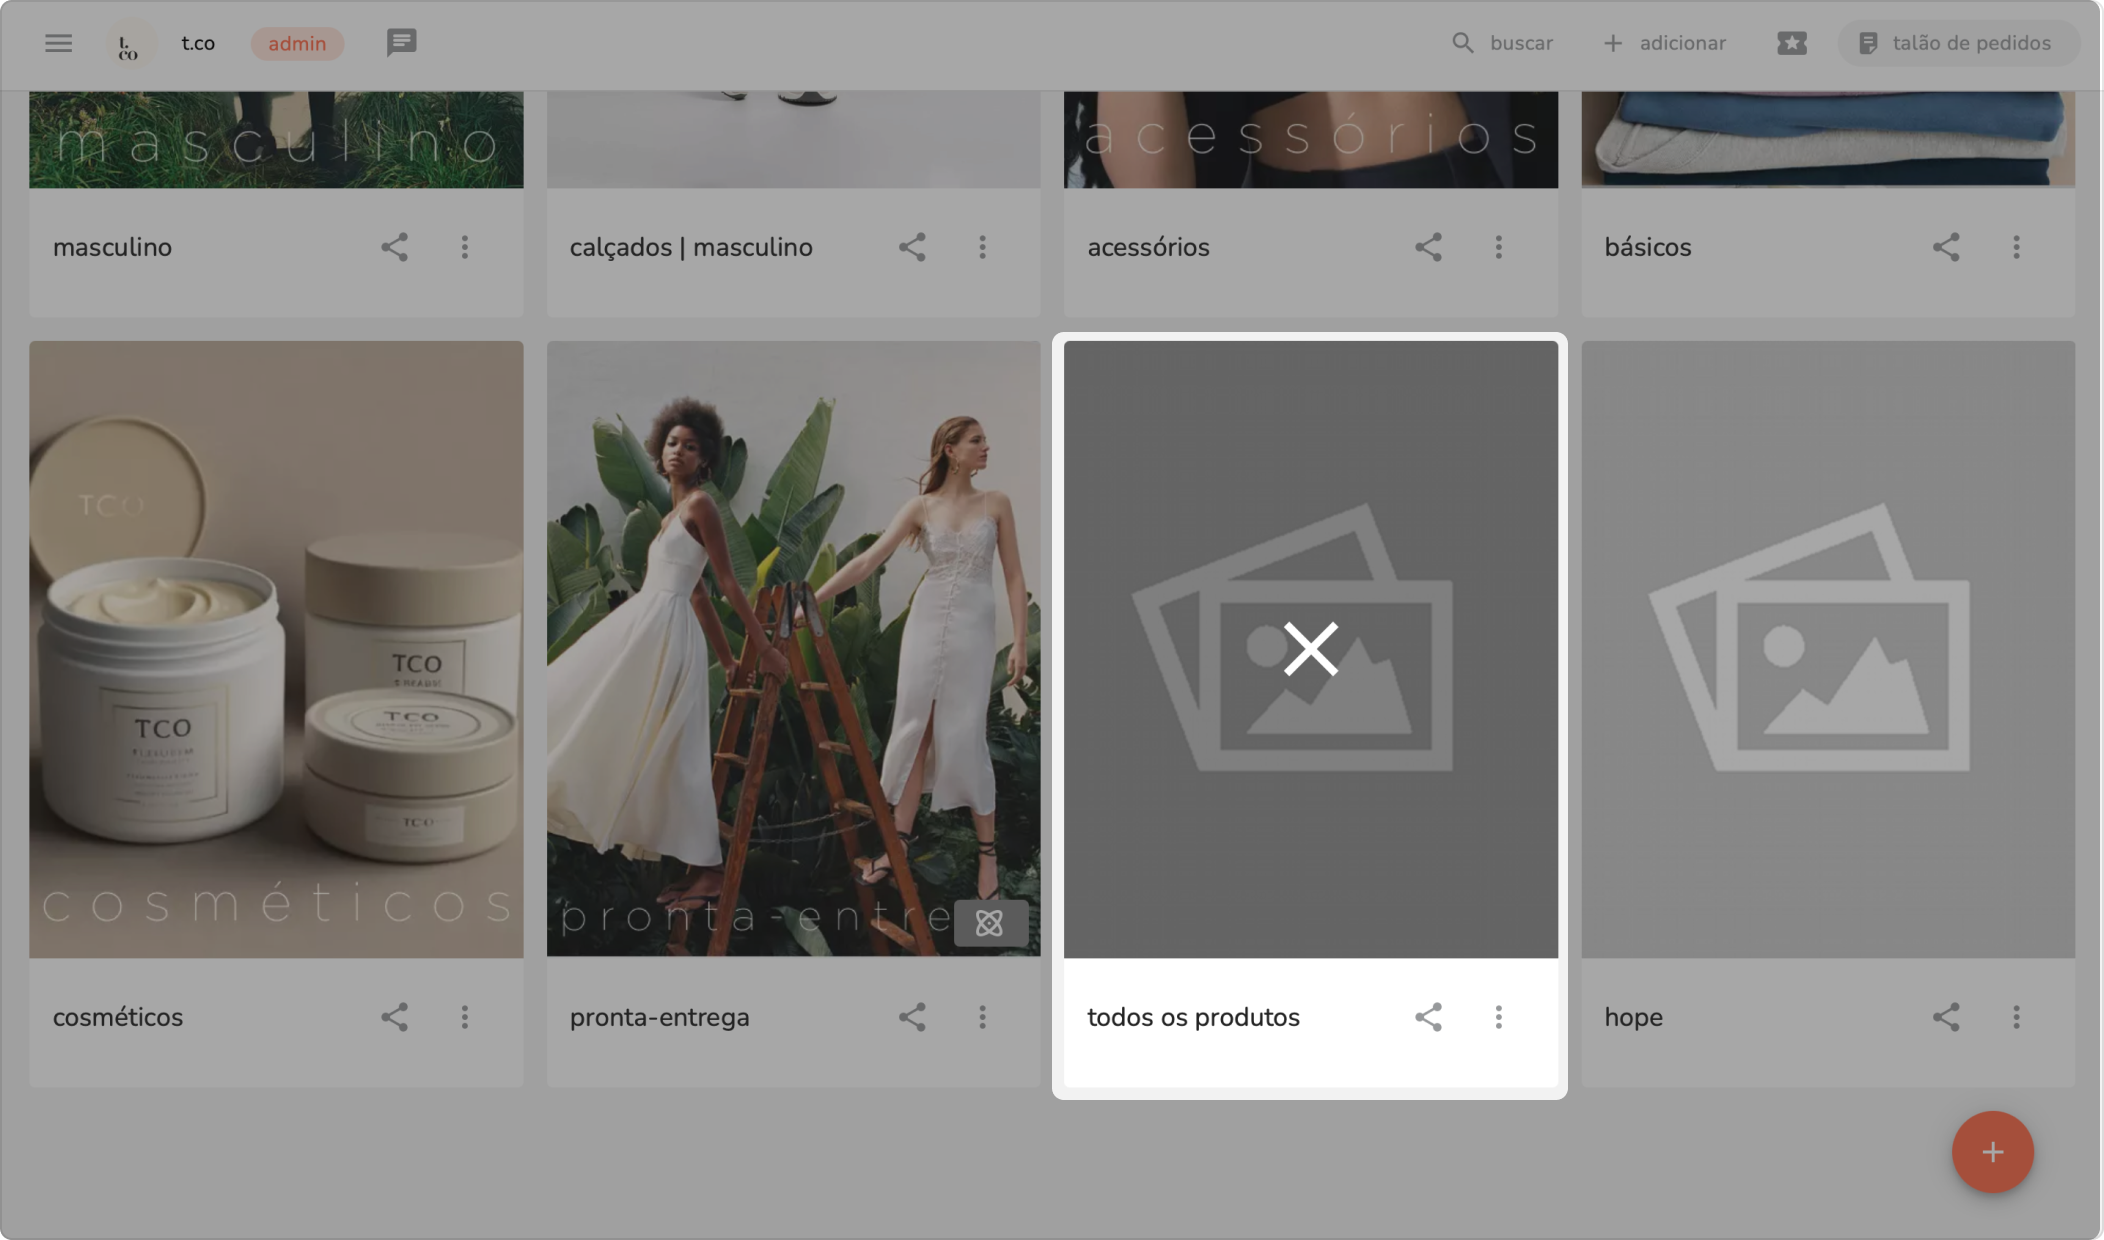Viewport: 2104px width, 1240px height.
Task: Share the todos os produtos catalog
Action: tap(1428, 1017)
